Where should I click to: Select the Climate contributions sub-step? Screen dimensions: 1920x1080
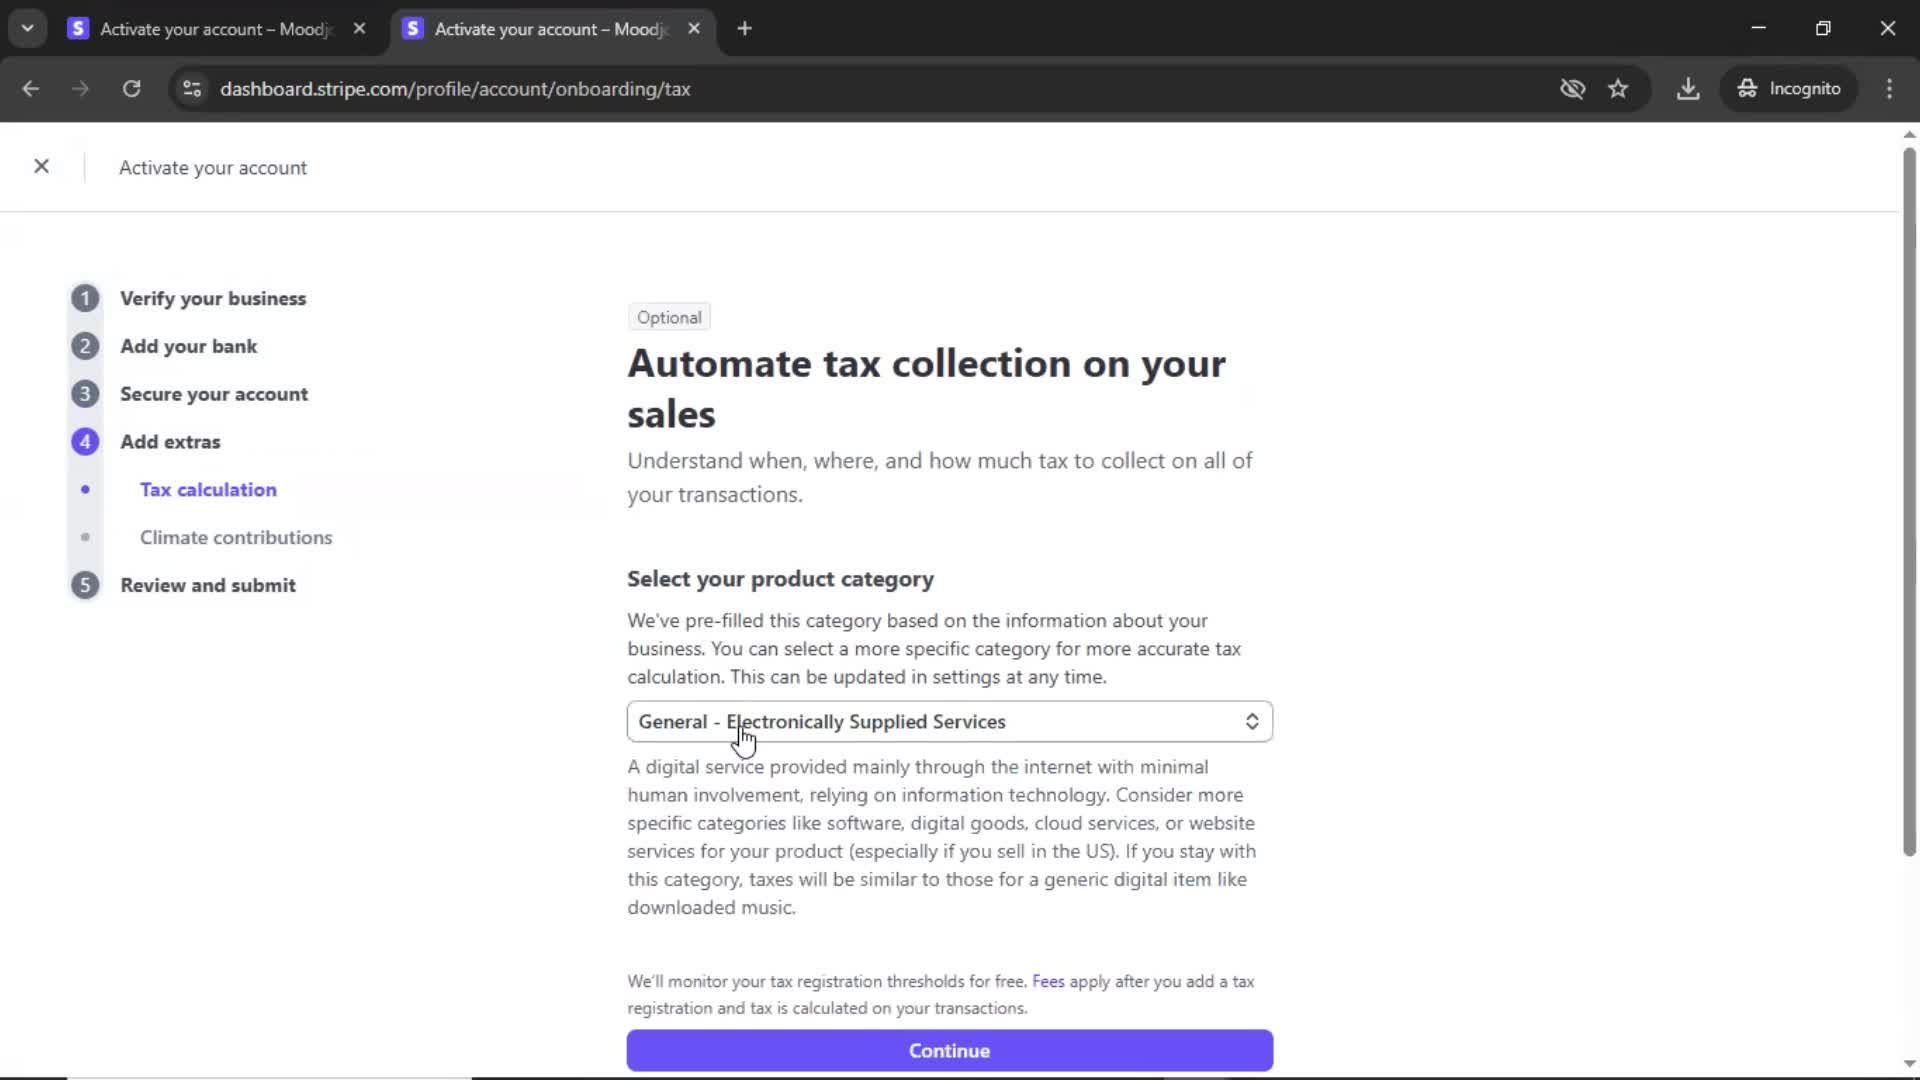[236, 538]
